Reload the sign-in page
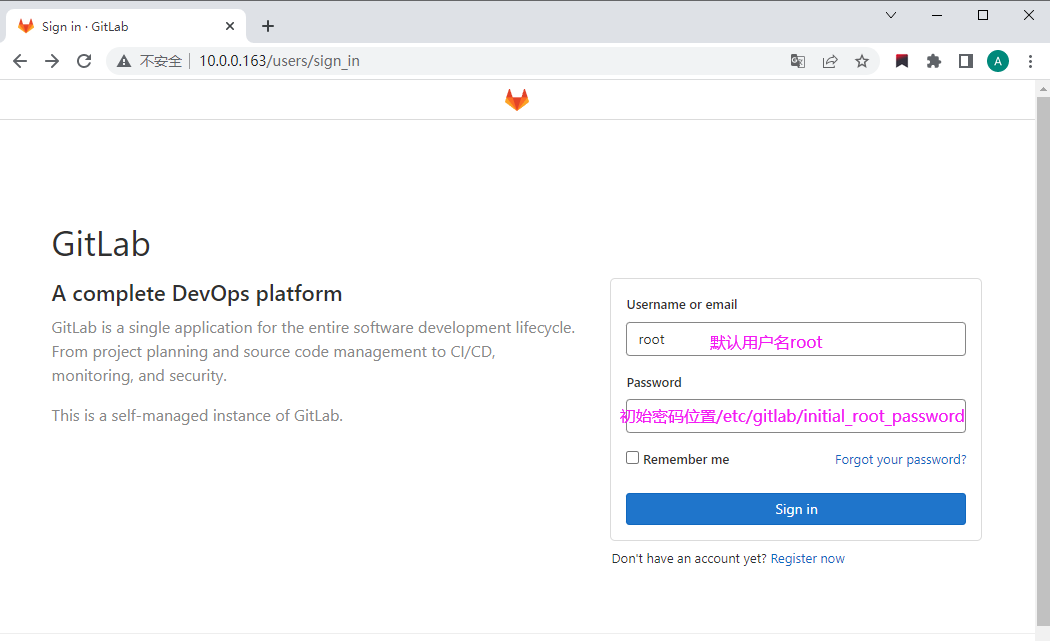 pos(84,61)
